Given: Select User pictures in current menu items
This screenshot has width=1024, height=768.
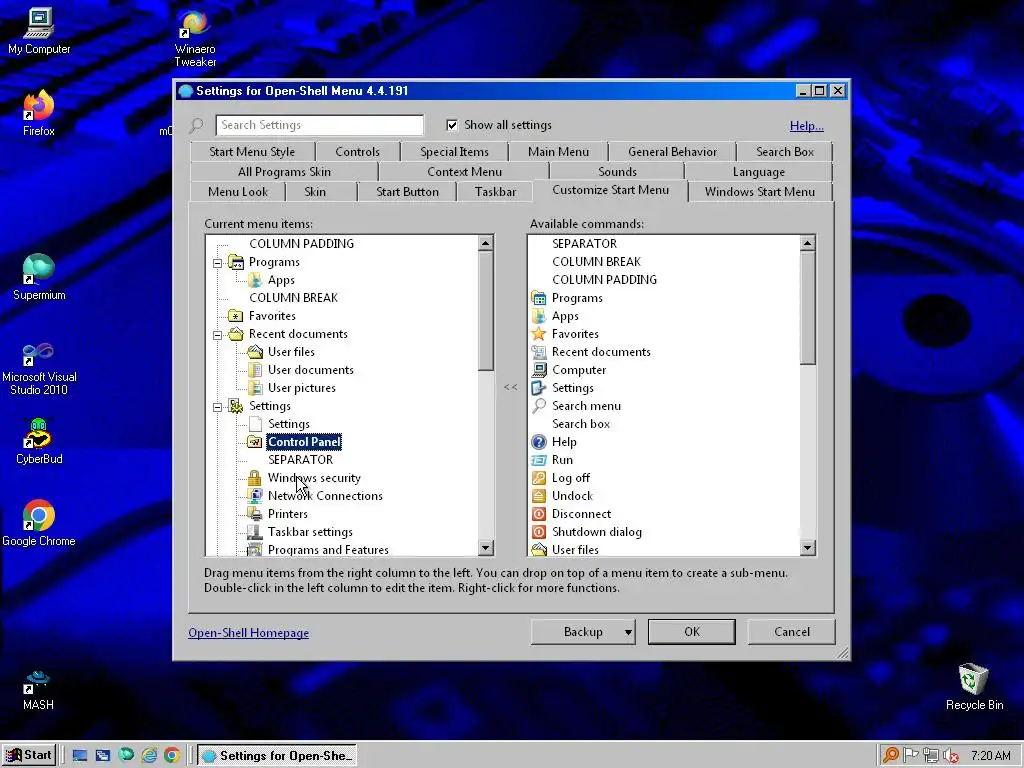Looking at the screenshot, I should click(302, 388).
